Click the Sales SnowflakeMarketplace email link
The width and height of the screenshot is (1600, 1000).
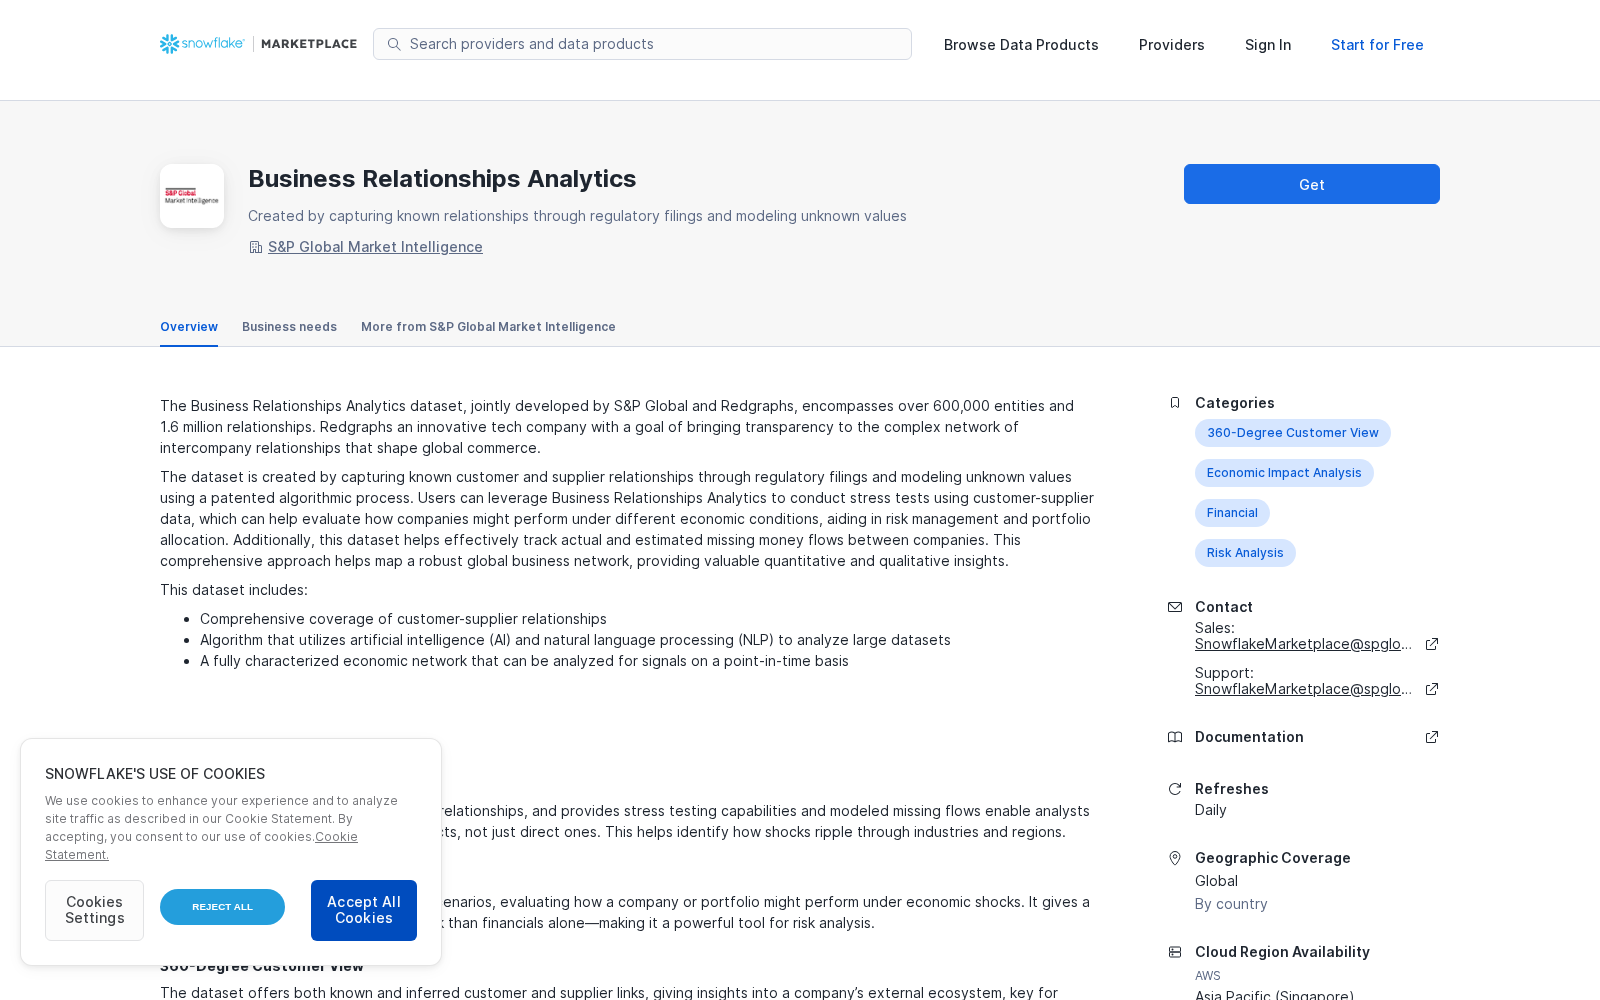tap(1303, 644)
